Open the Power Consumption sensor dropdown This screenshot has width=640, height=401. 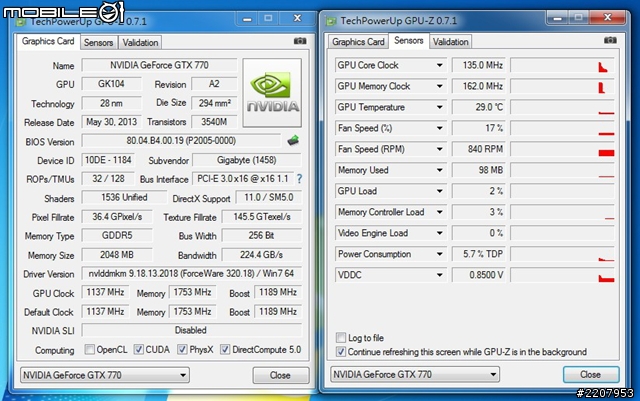(440, 254)
